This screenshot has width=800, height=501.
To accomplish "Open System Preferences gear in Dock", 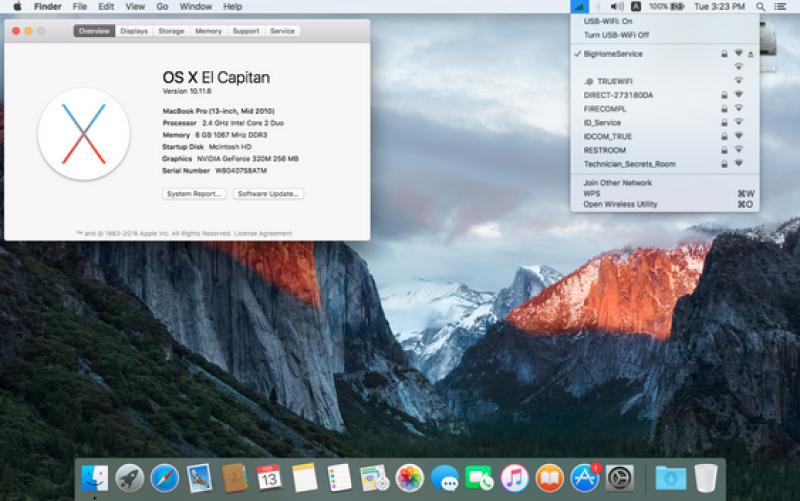I will click(619, 478).
